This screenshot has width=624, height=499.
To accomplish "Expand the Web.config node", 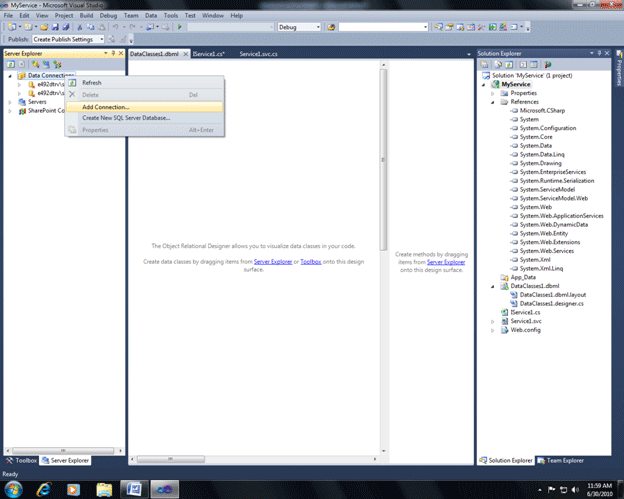I will 493,330.
